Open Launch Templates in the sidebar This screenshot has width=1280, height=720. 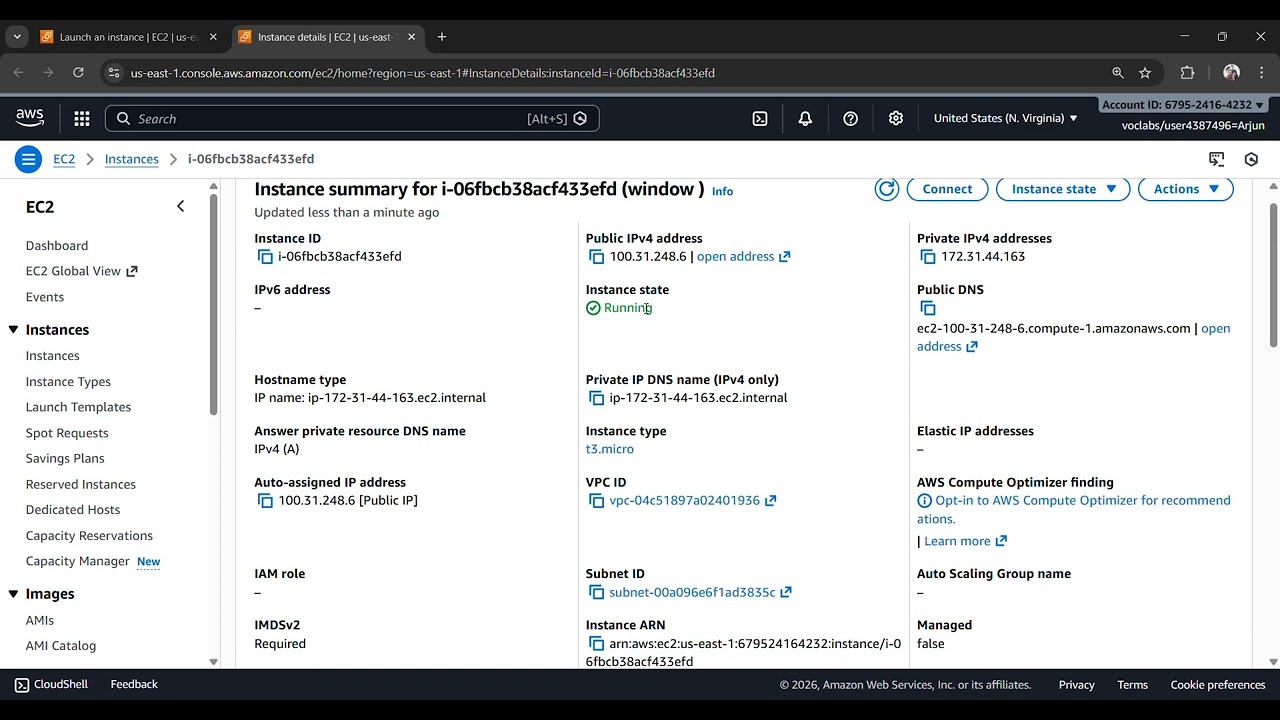(x=78, y=407)
